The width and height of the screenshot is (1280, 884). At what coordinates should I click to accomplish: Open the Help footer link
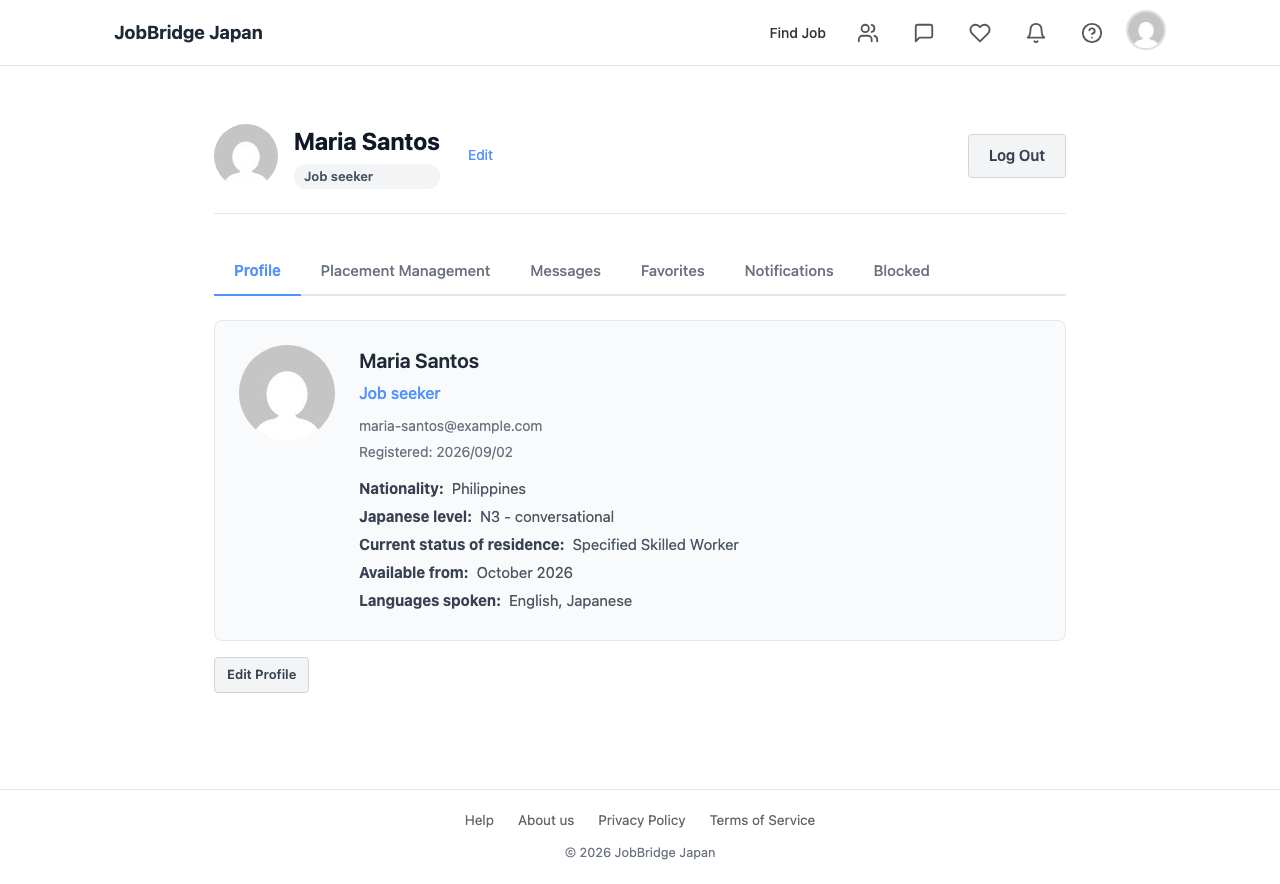point(479,820)
